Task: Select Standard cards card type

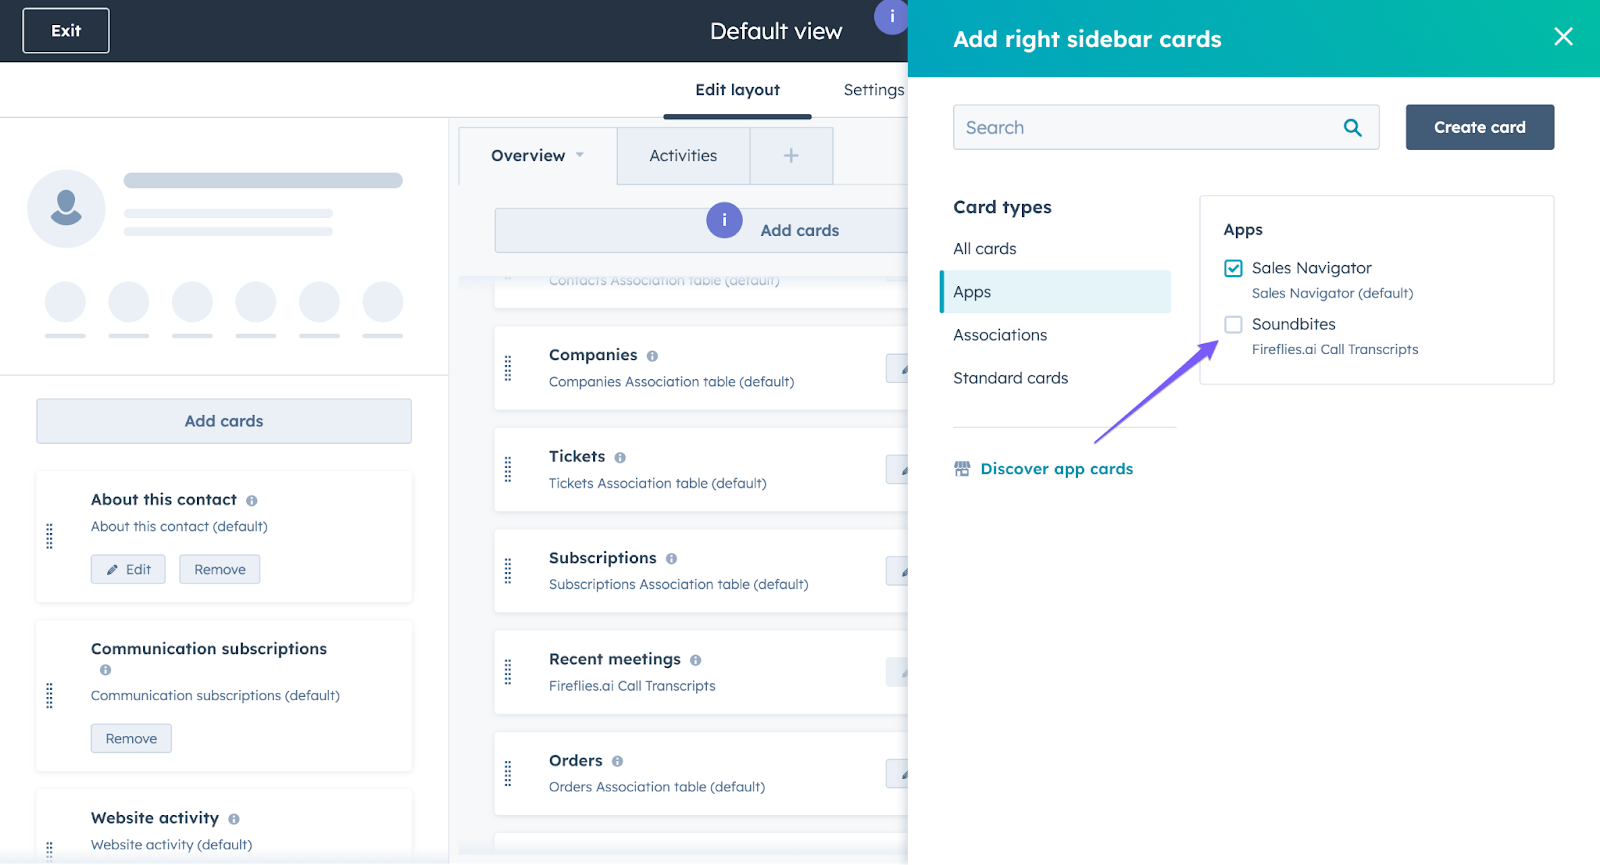Action: (x=1010, y=378)
